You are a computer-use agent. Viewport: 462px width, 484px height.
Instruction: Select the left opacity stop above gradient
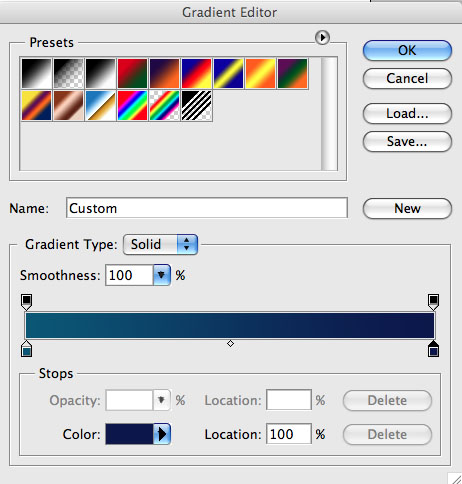coord(26,302)
